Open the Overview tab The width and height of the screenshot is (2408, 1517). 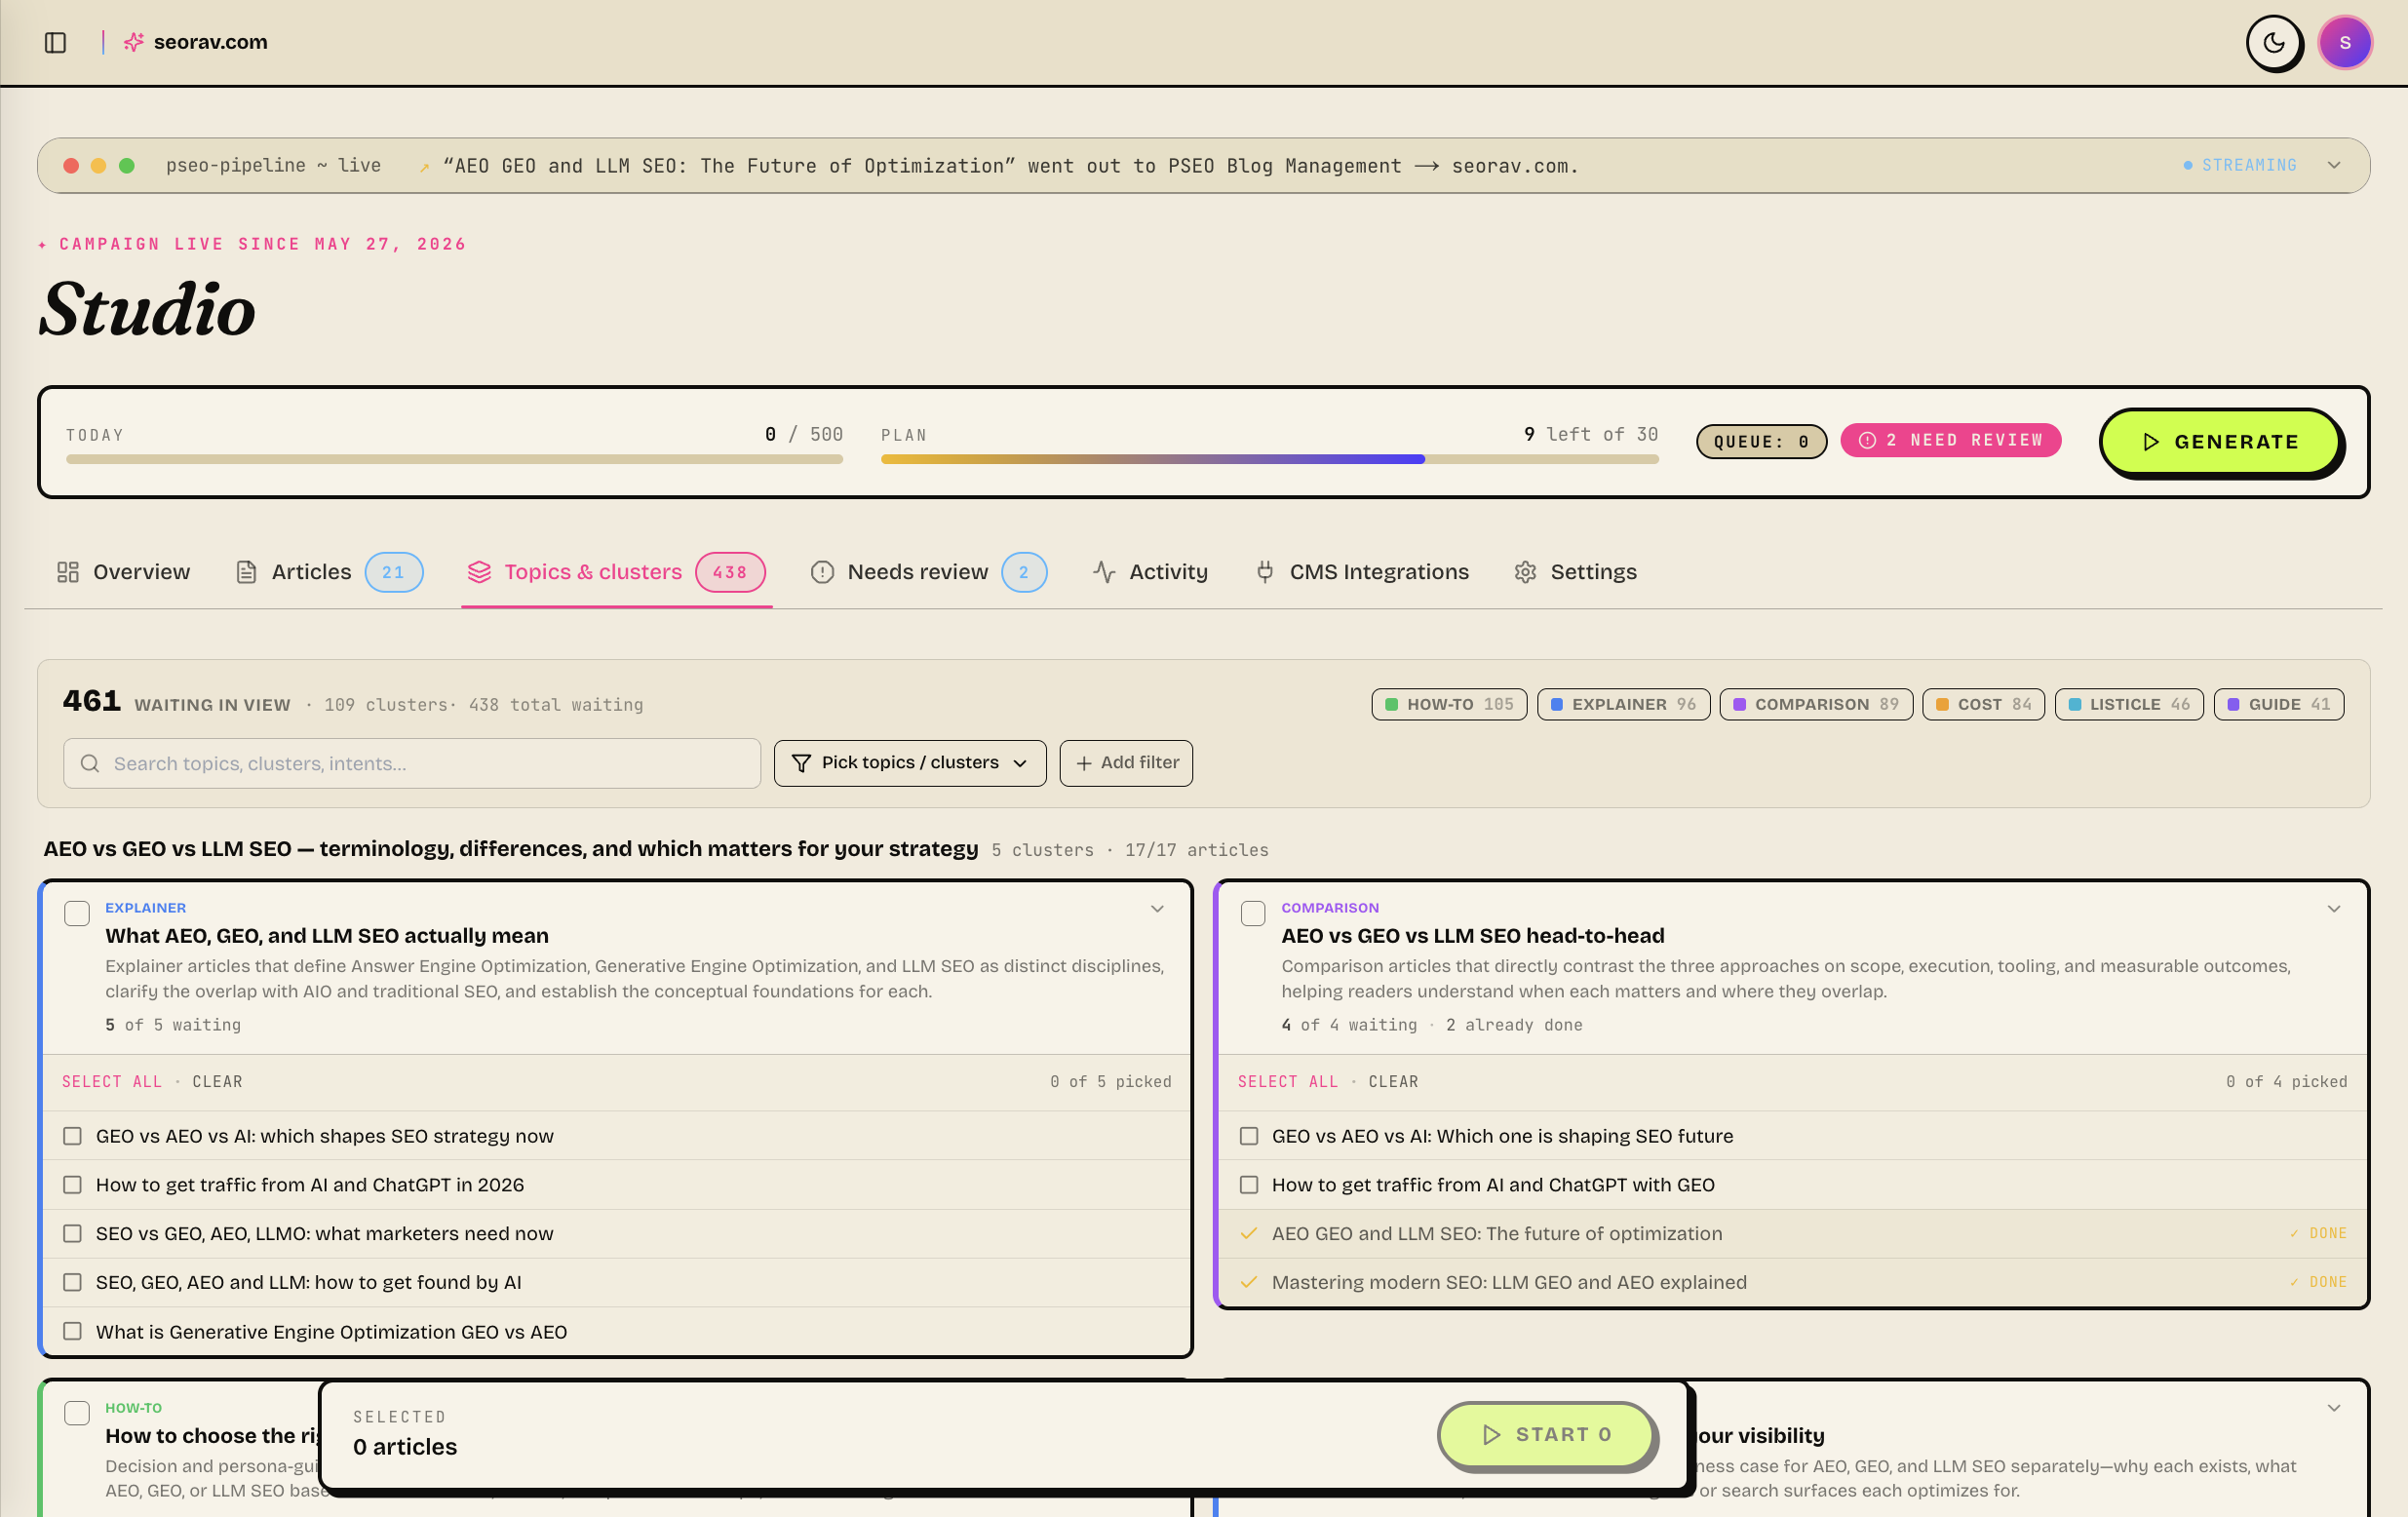pos(124,572)
